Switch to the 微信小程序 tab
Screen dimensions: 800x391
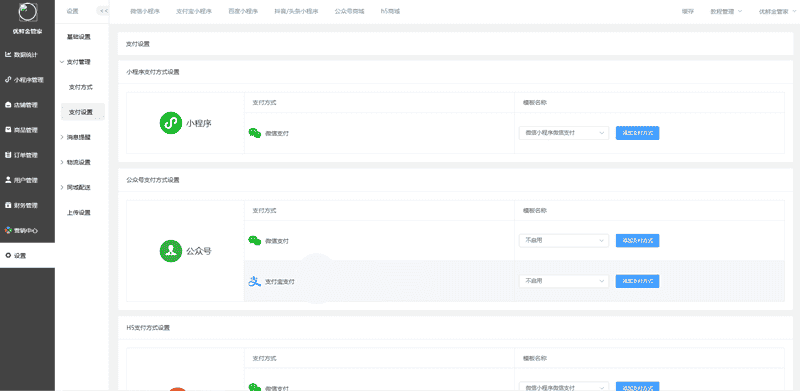click(x=145, y=11)
